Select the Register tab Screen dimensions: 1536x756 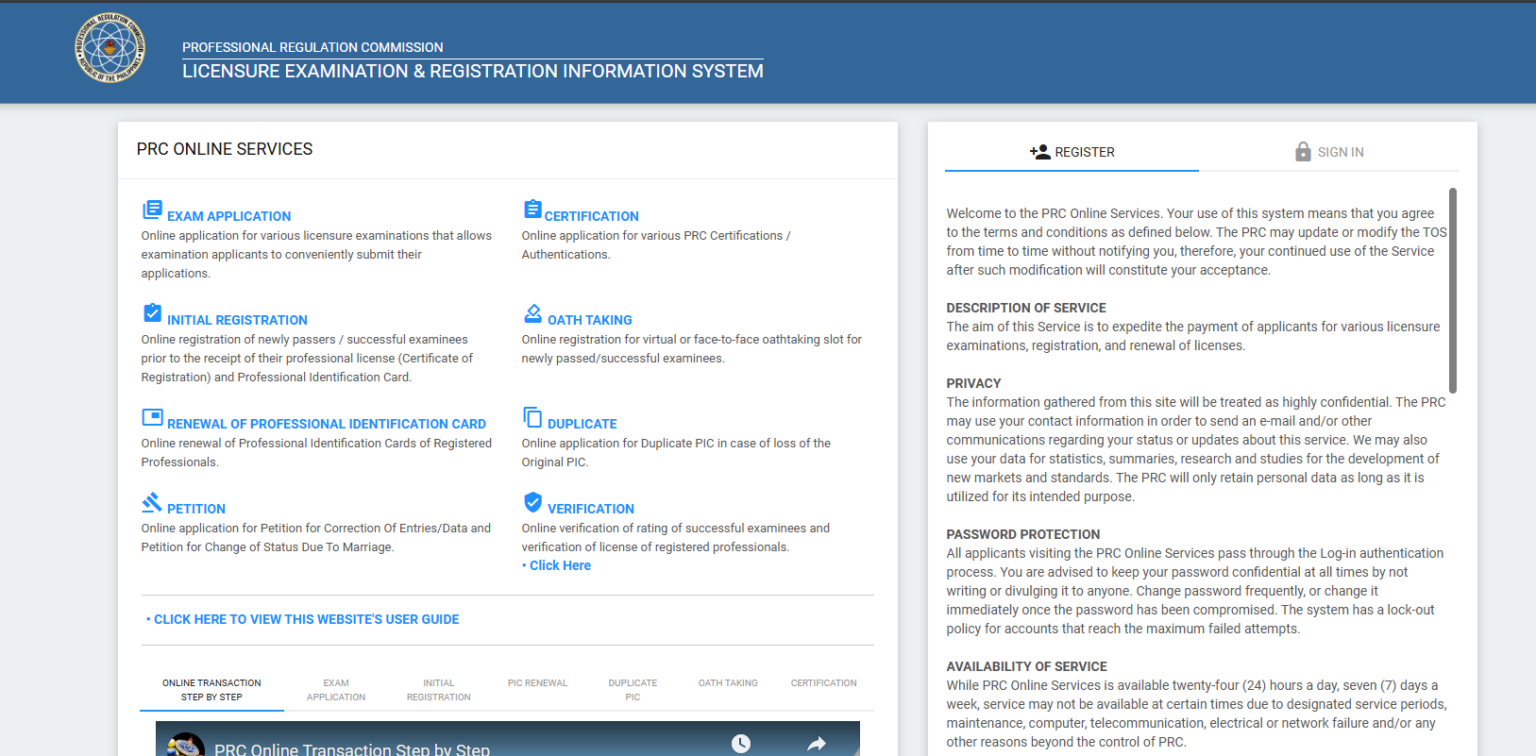tap(1072, 152)
